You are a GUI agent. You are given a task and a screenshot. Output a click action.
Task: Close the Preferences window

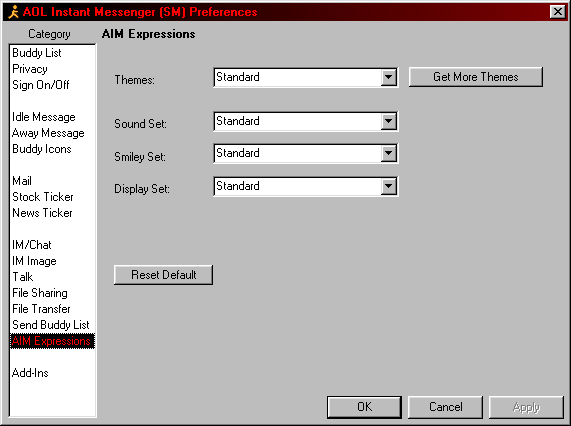pos(558,12)
